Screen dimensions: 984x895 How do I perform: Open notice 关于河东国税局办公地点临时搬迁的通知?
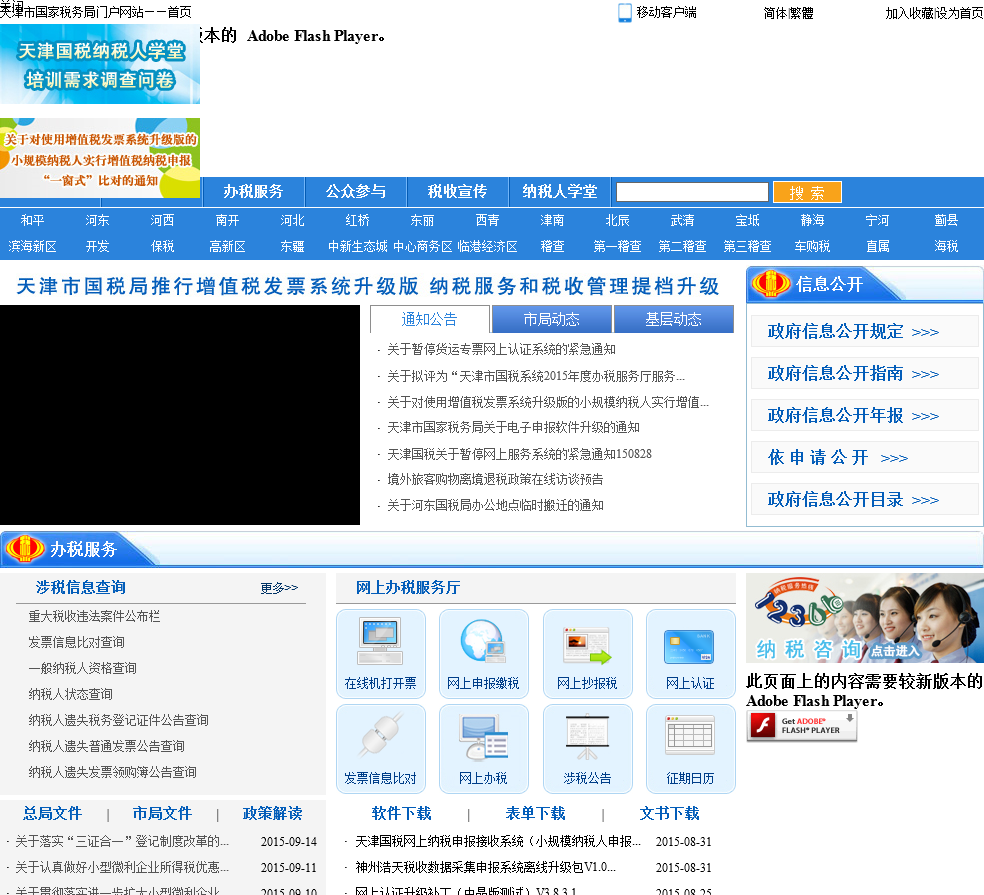[x=495, y=505]
